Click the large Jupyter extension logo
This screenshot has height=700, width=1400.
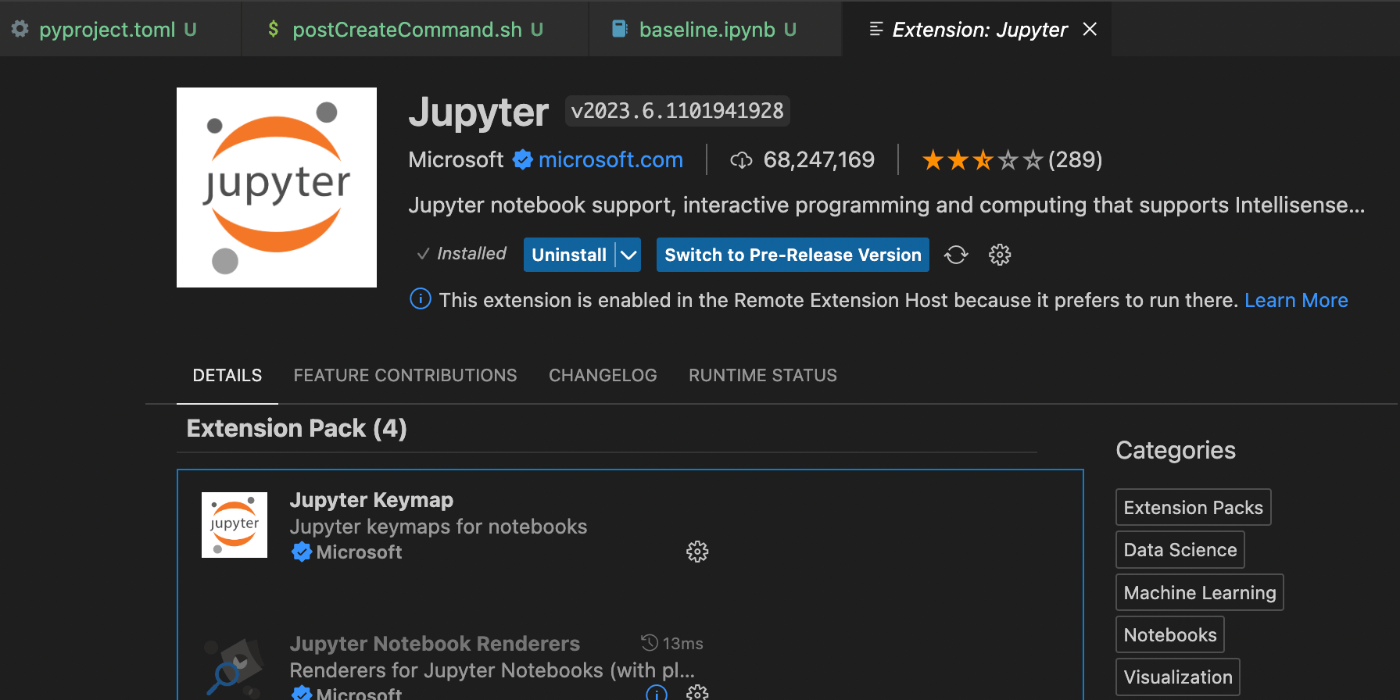click(277, 187)
